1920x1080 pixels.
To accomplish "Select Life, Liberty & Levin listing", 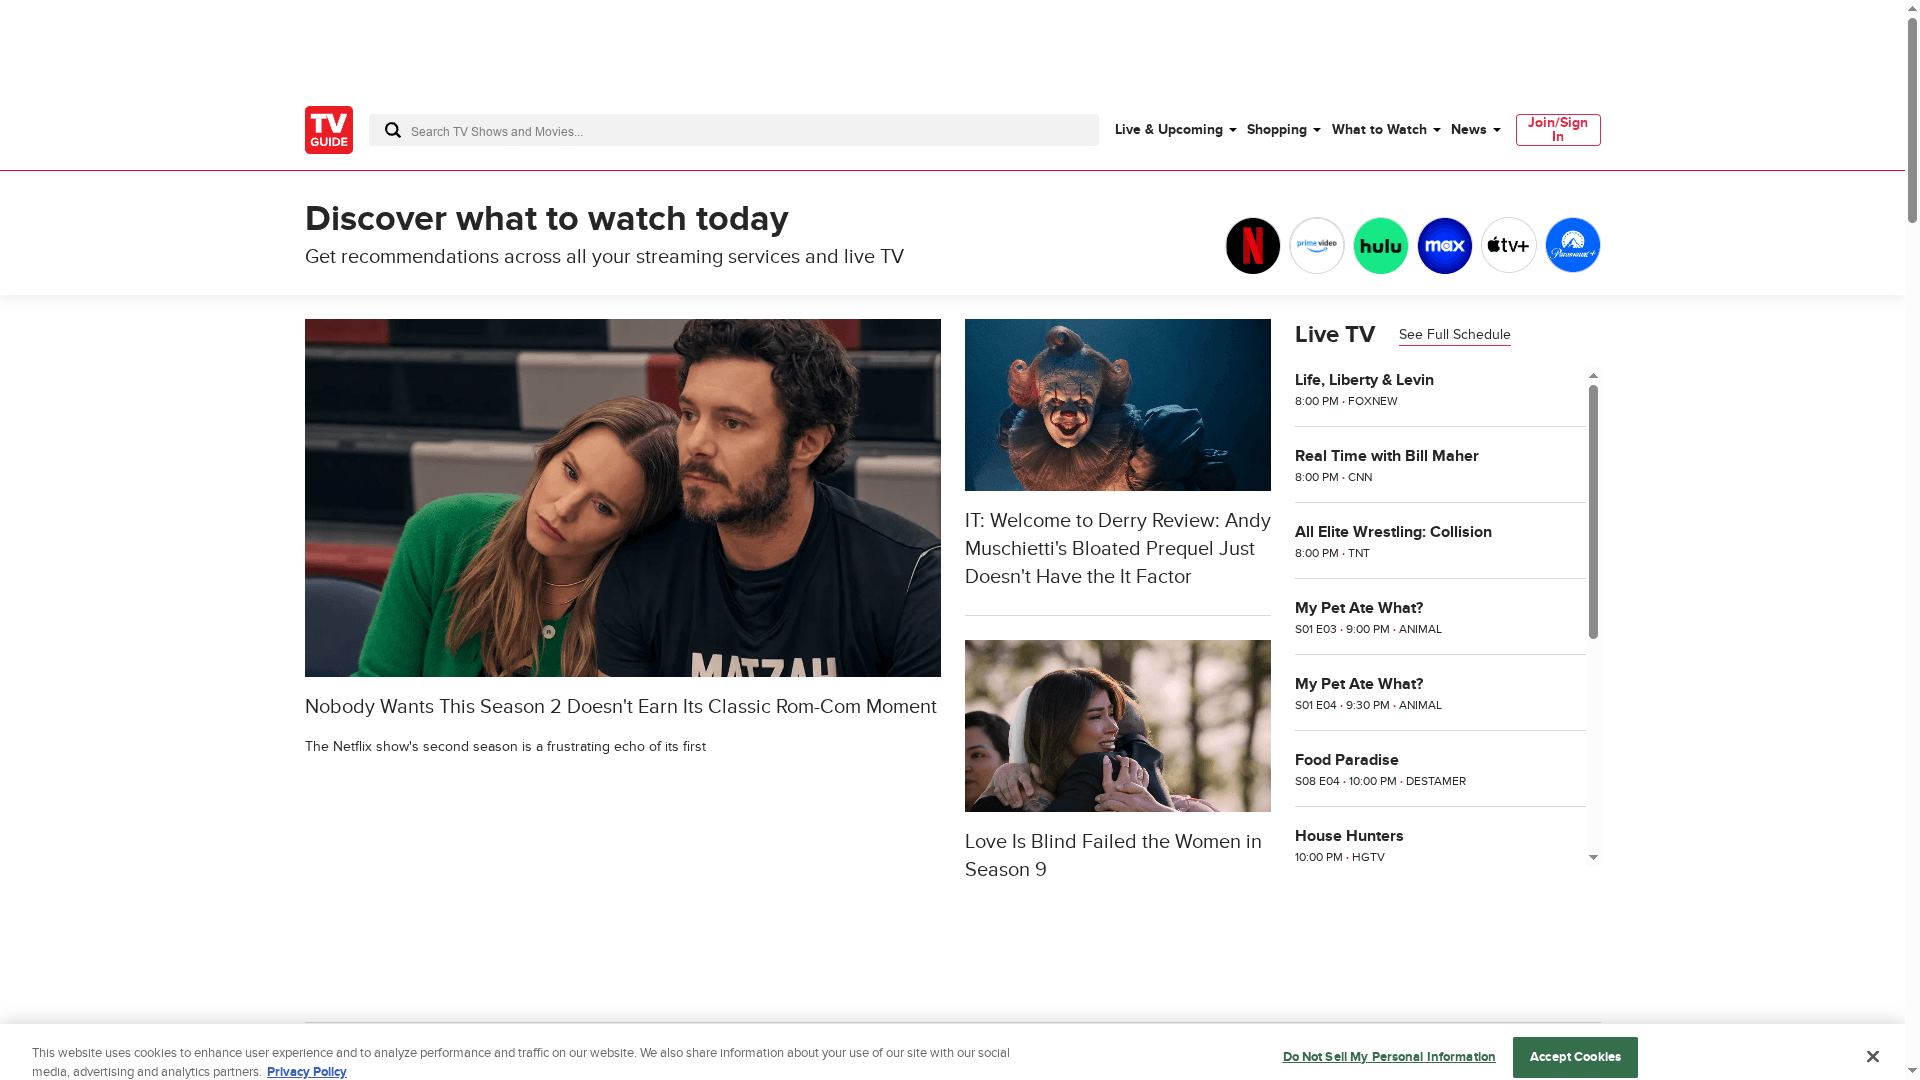I will pyautogui.click(x=1439, y=389).
